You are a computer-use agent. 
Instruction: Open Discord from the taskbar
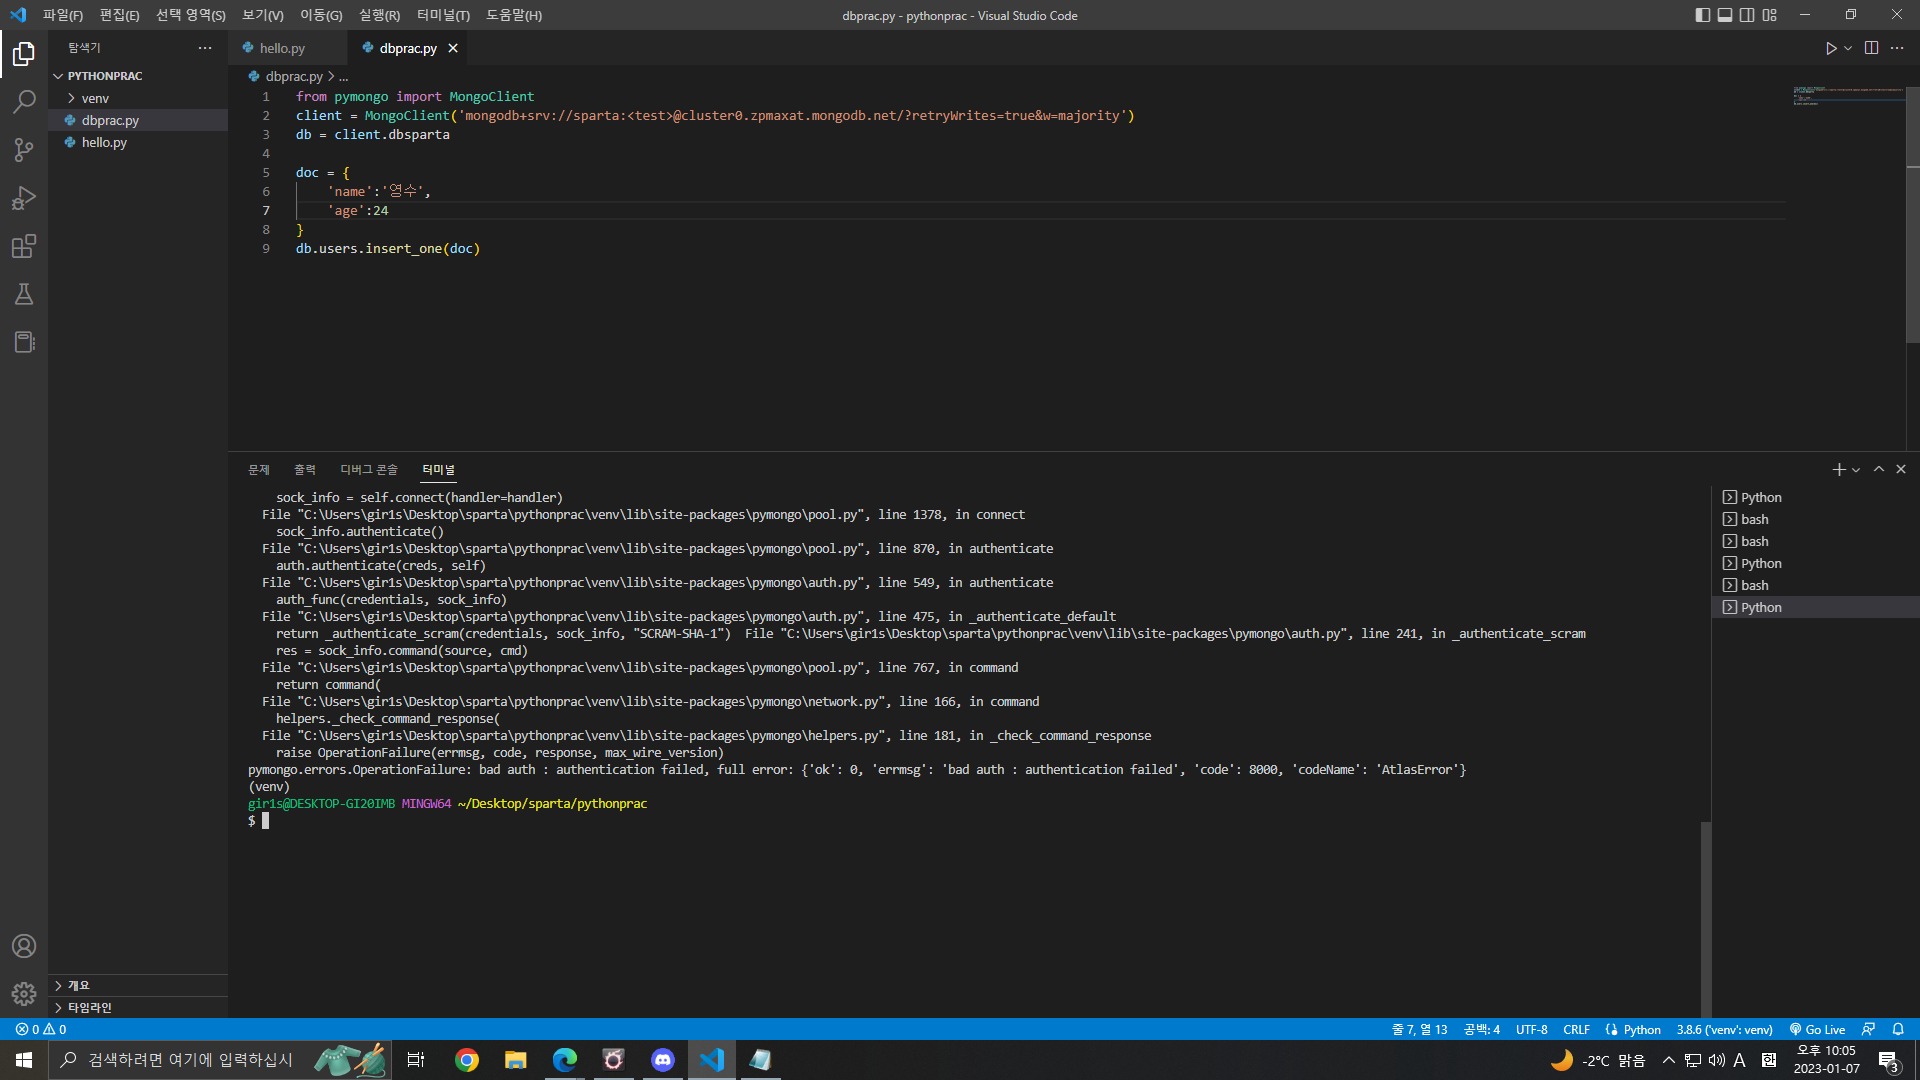pos(663,1060)
